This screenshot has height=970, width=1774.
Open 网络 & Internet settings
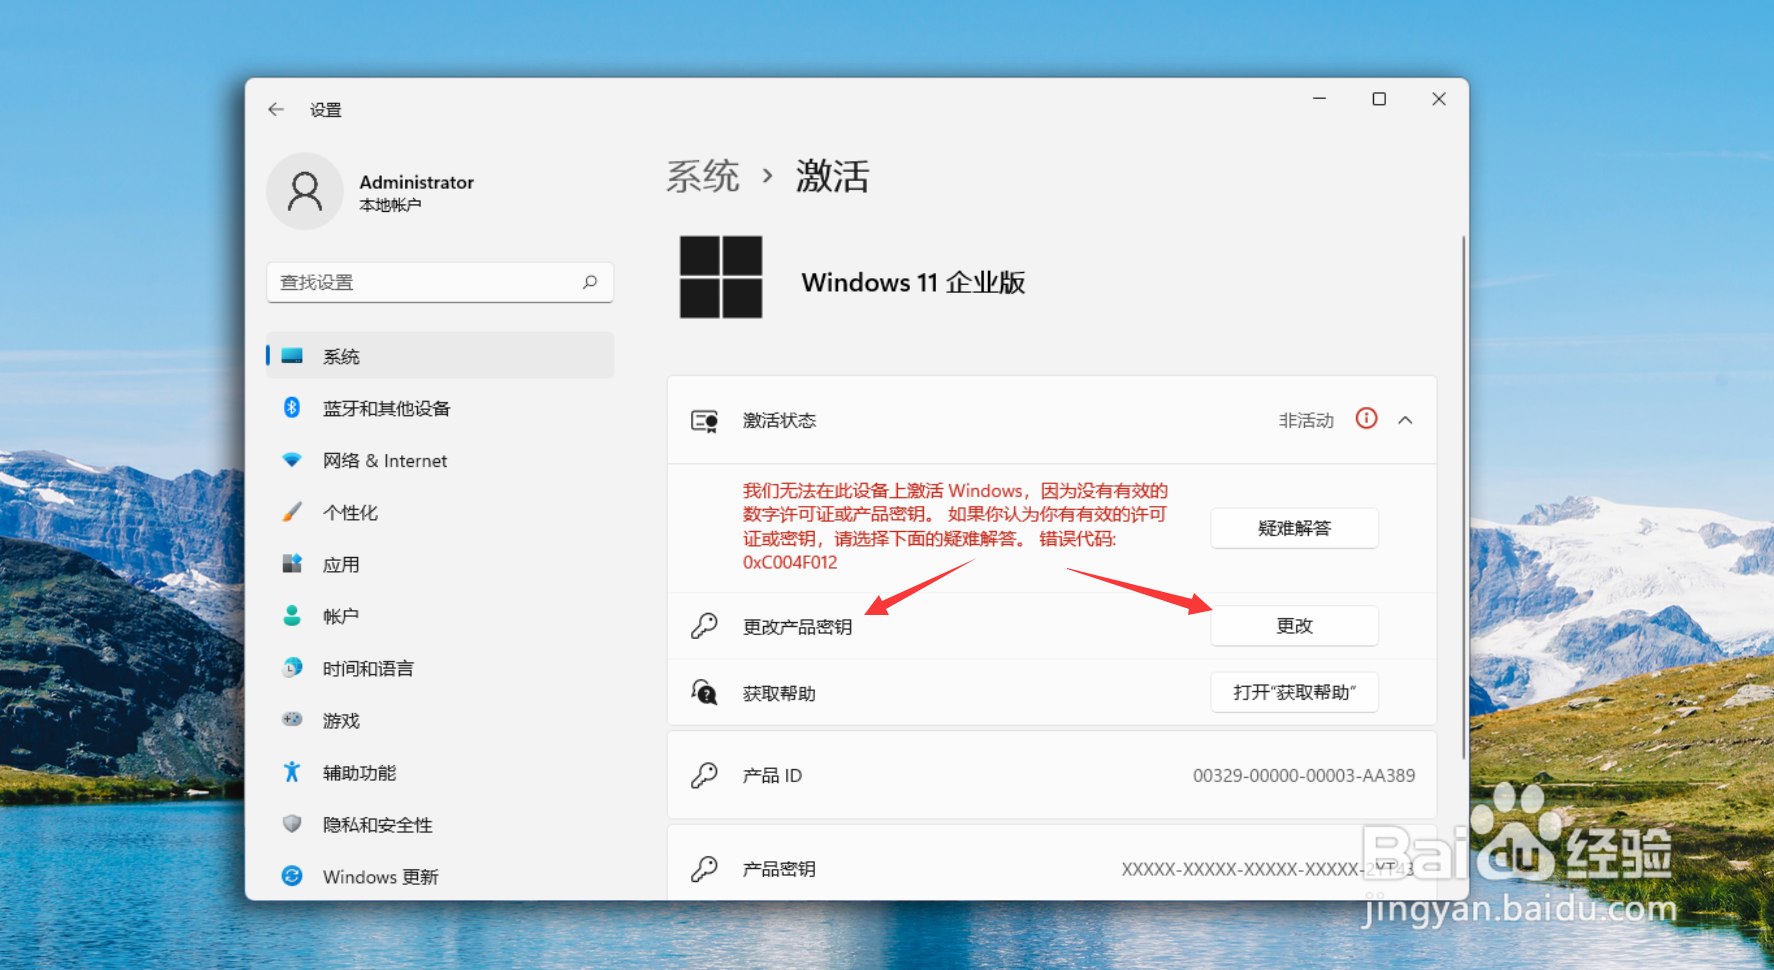pyautogui.click(x=440, y=460)
